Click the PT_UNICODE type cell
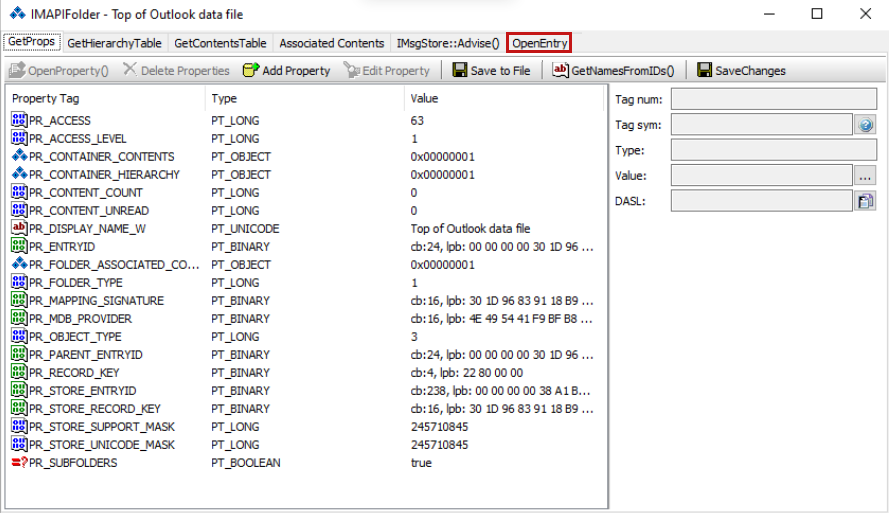The image size is (889, 513). tap(245, 229)
